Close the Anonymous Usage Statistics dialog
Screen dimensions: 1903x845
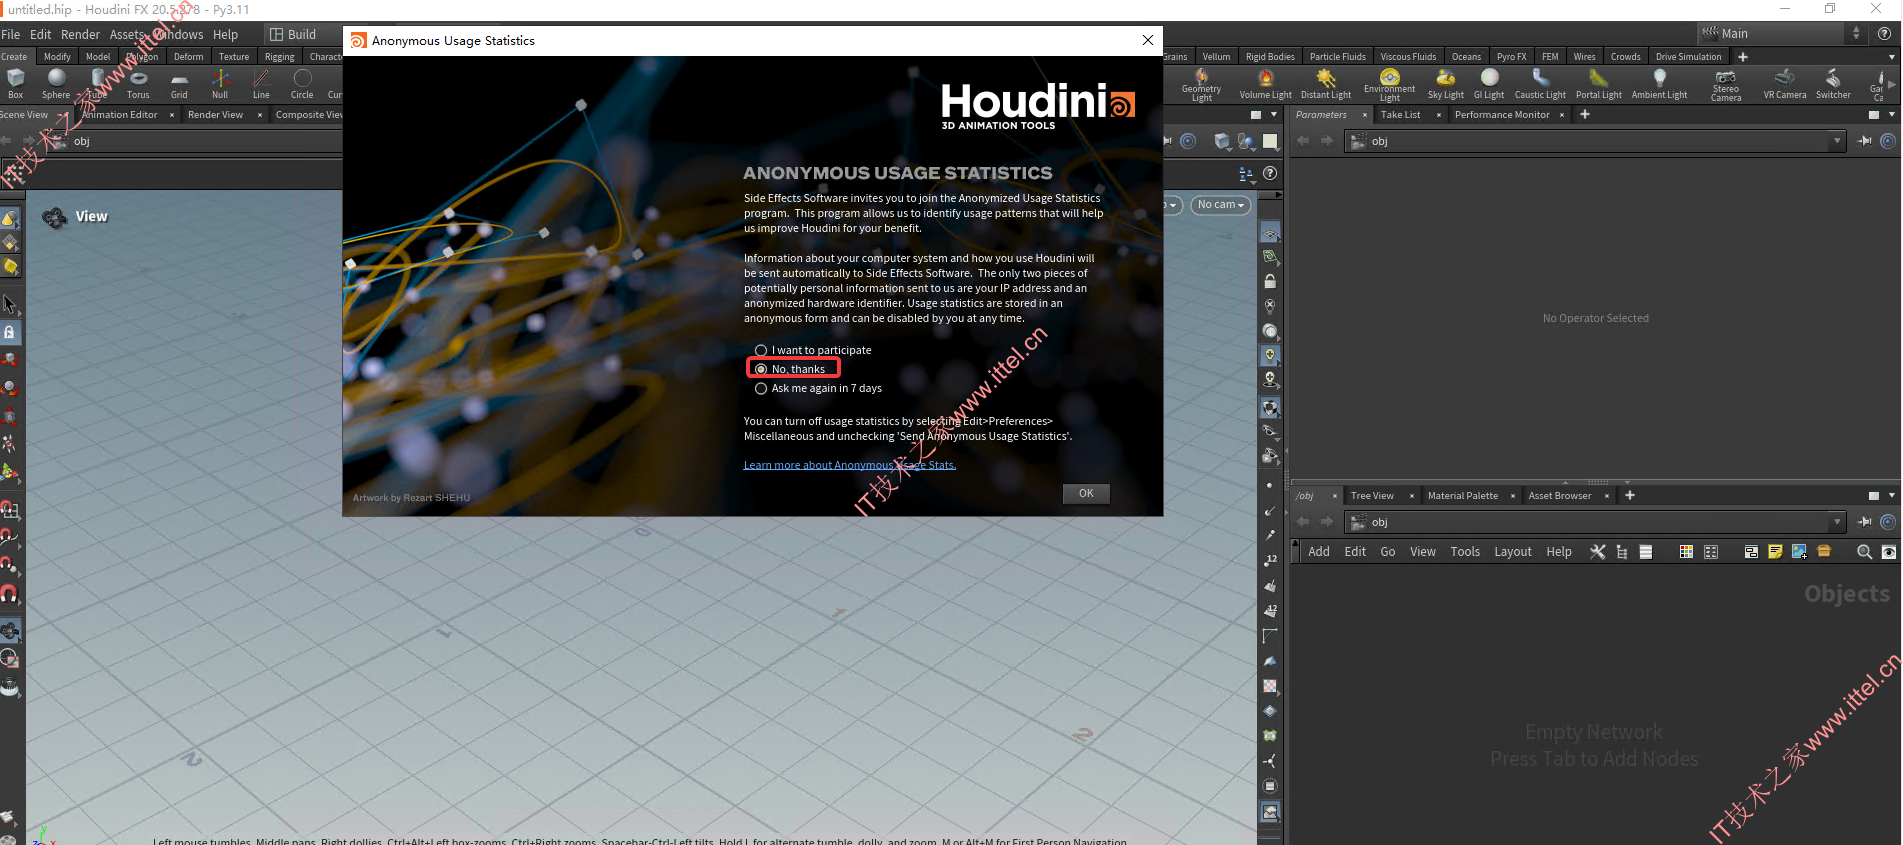pyautogui.click(x=1148, y=40)
